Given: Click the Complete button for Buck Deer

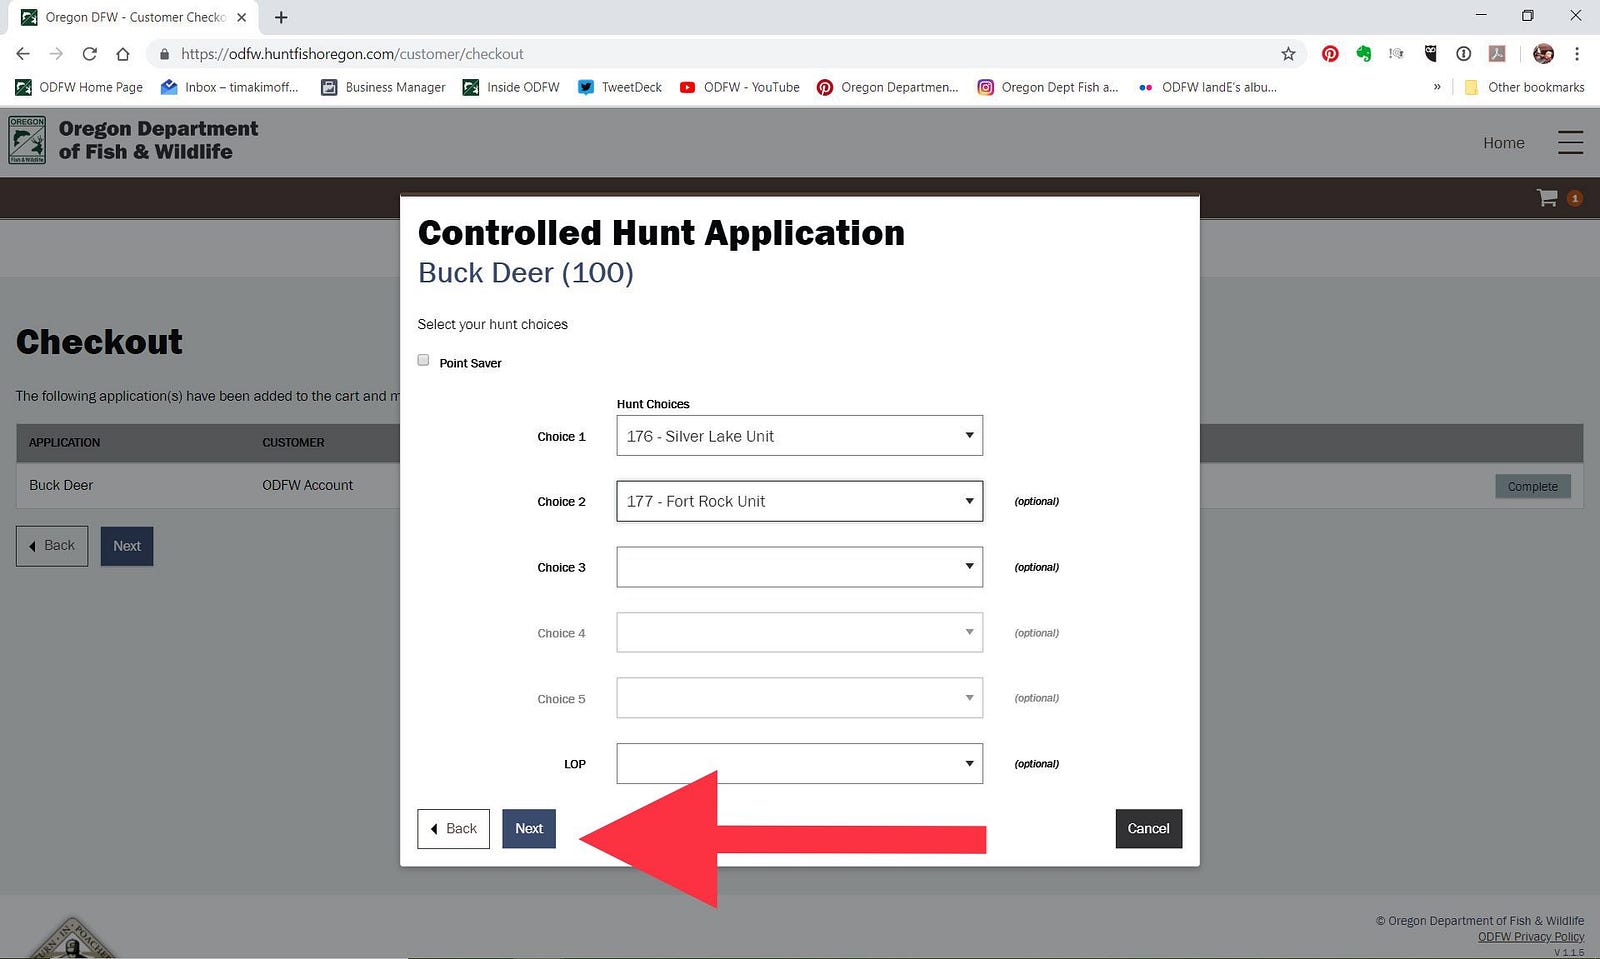Looking at the screenshot, I should tap(1532, 486).
